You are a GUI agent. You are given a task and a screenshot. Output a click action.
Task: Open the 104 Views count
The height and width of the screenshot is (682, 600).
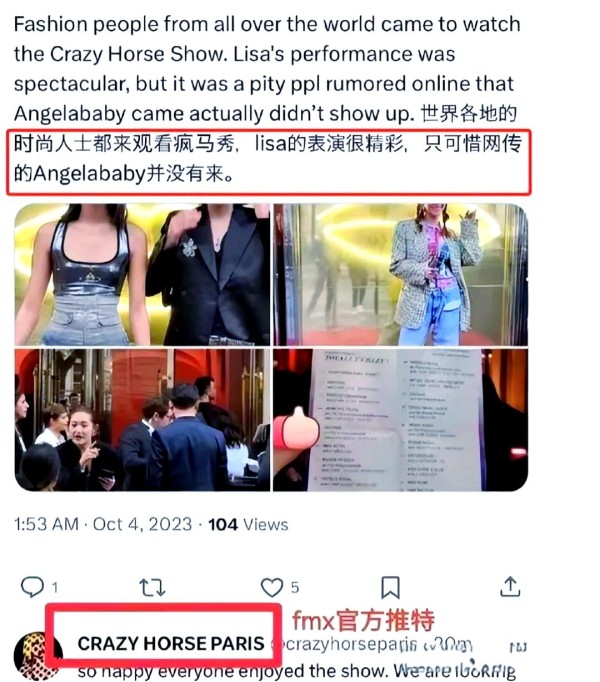point(248,524)
